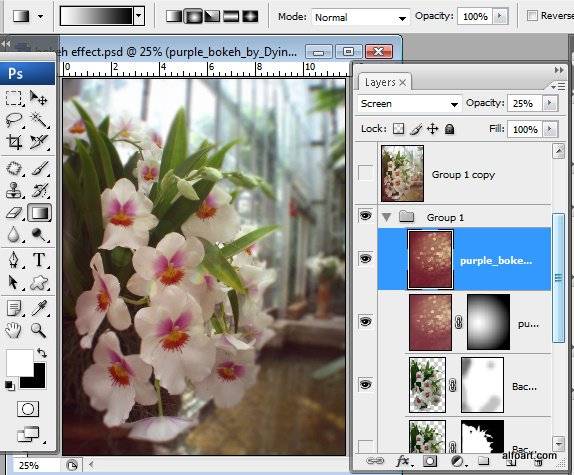Click the add layer style fx button

pos(404,461)
